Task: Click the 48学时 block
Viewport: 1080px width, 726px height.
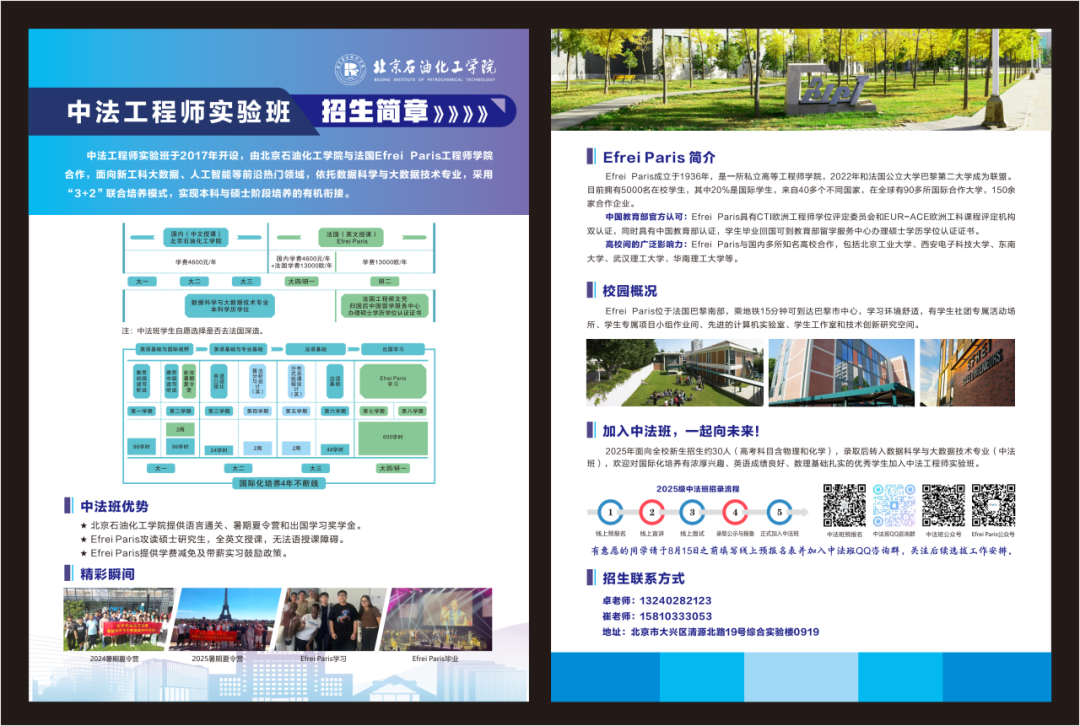Action: point(335,448)
